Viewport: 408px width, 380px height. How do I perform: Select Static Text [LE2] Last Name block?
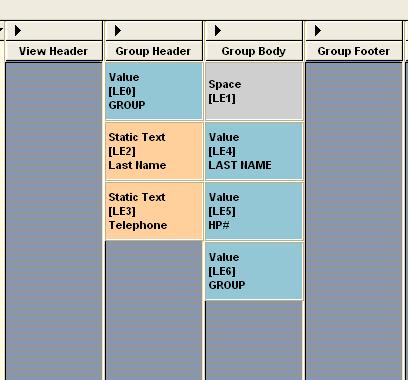coord(154,151)
